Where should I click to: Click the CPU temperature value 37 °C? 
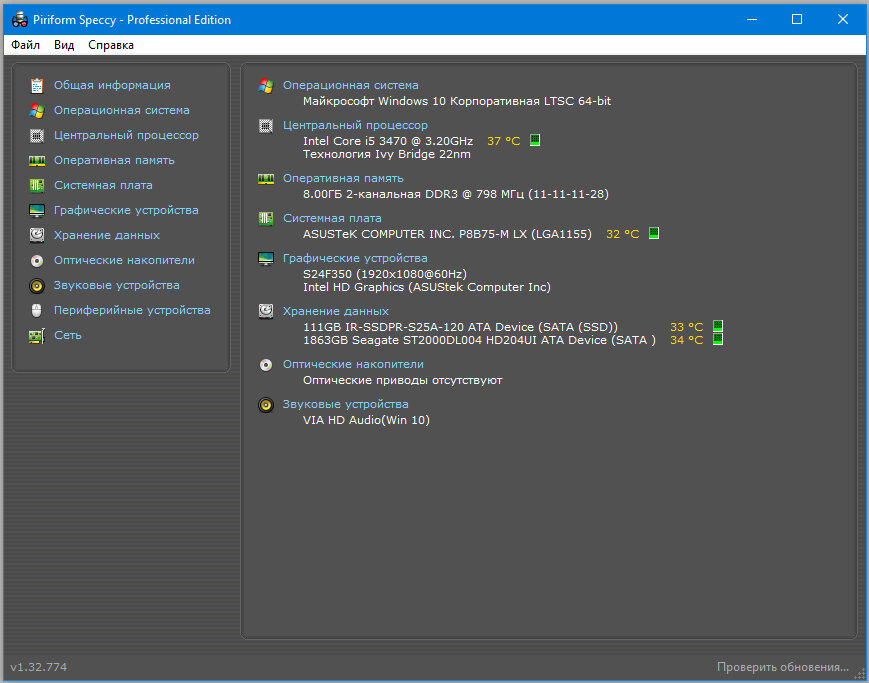point(504,141)
